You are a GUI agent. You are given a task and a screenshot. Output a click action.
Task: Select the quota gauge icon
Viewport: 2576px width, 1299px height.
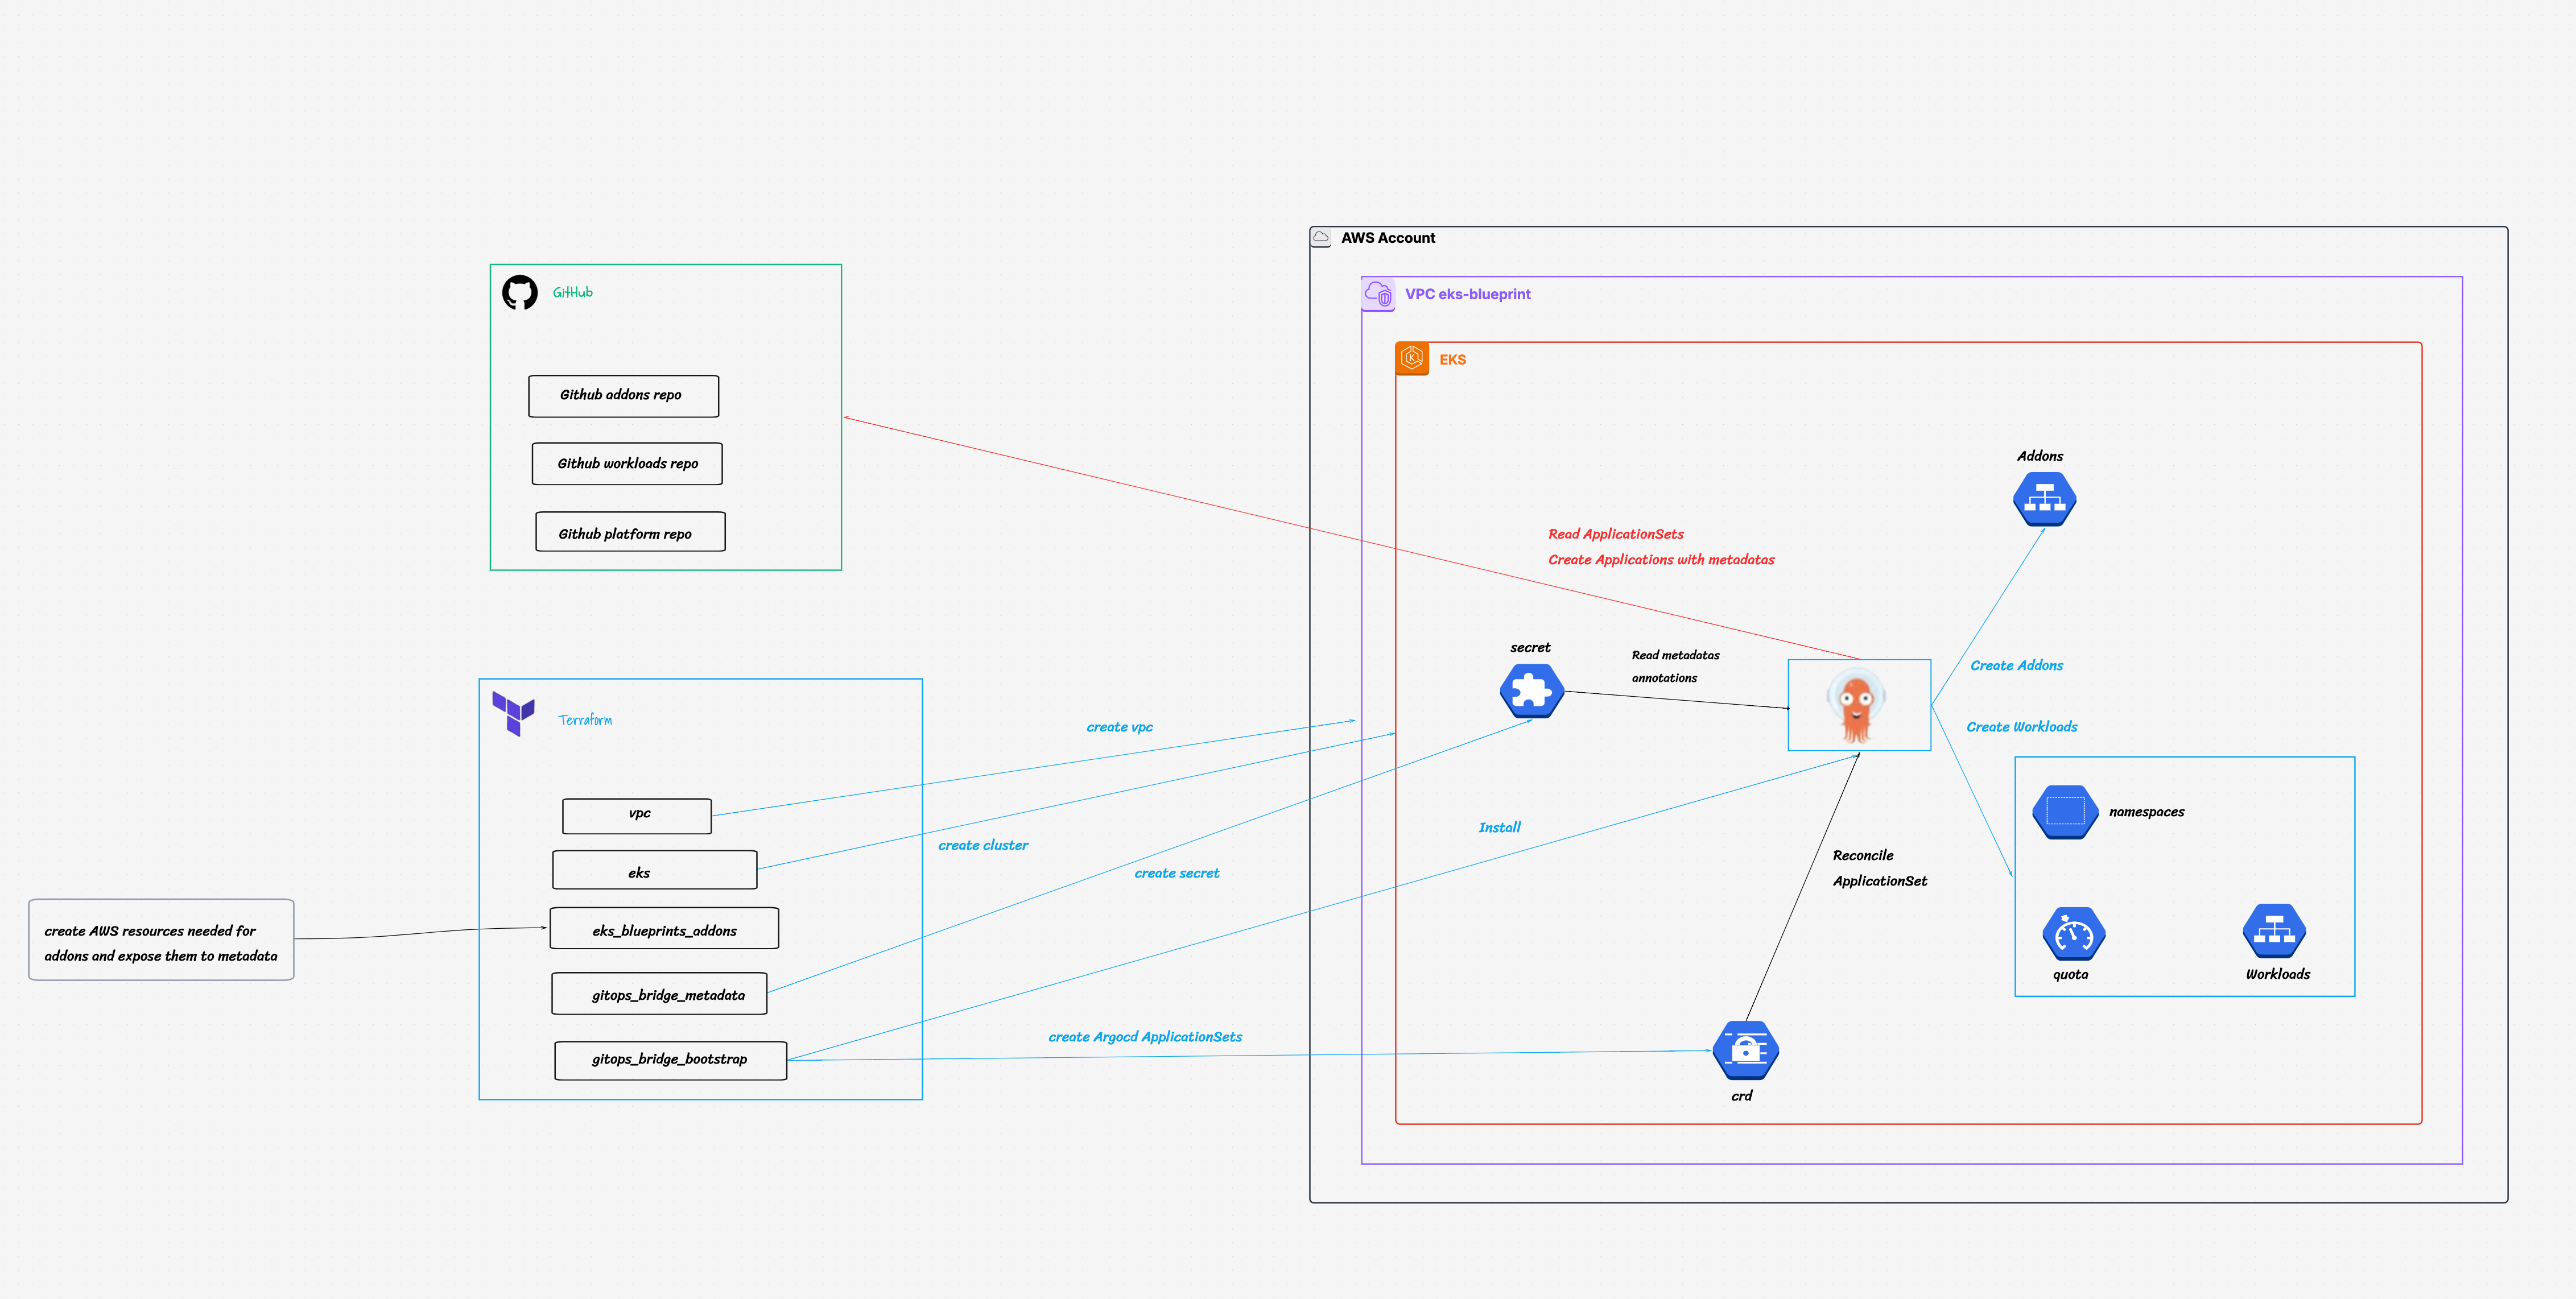click(2073, 935)
